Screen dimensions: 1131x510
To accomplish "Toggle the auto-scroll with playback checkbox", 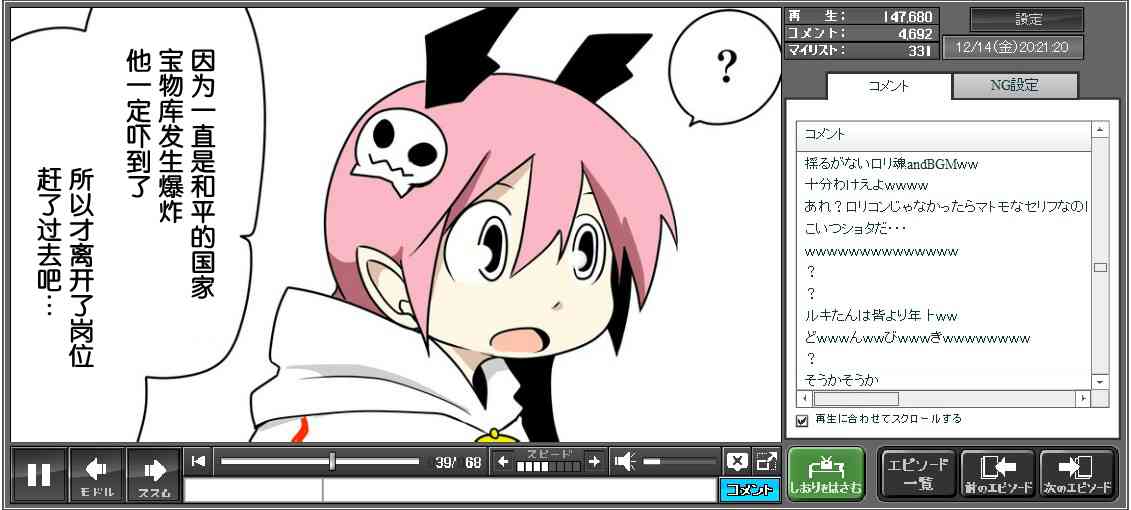I will click(x=801, y=420).
